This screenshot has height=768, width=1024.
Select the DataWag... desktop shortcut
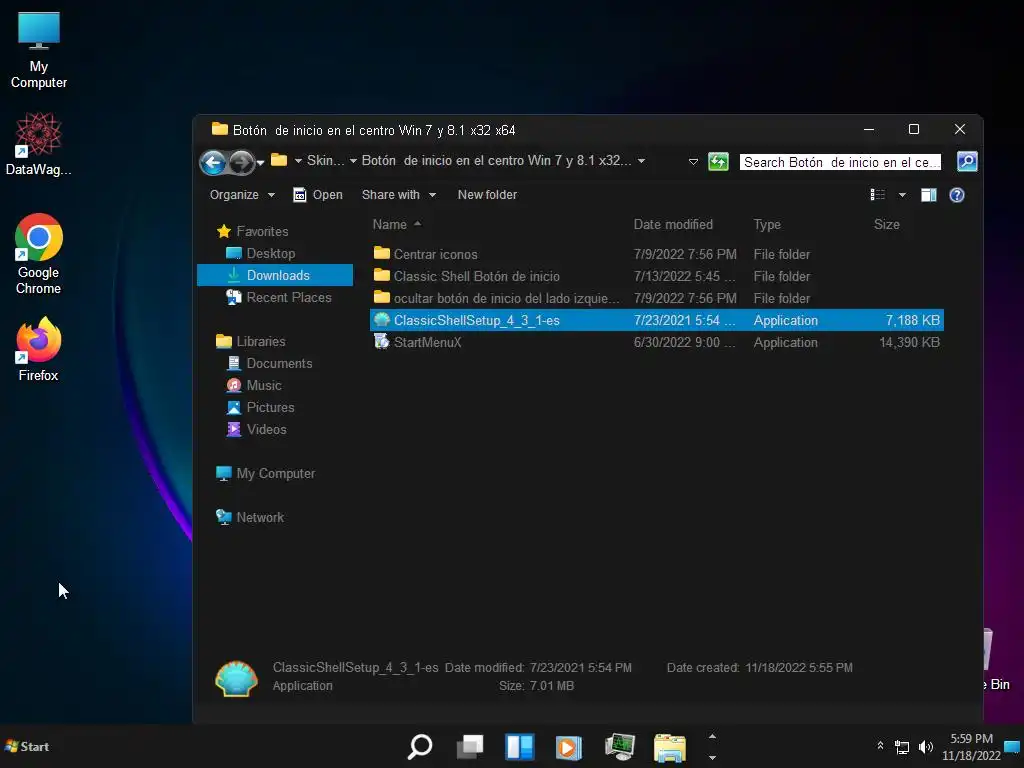tap(39, 144)
